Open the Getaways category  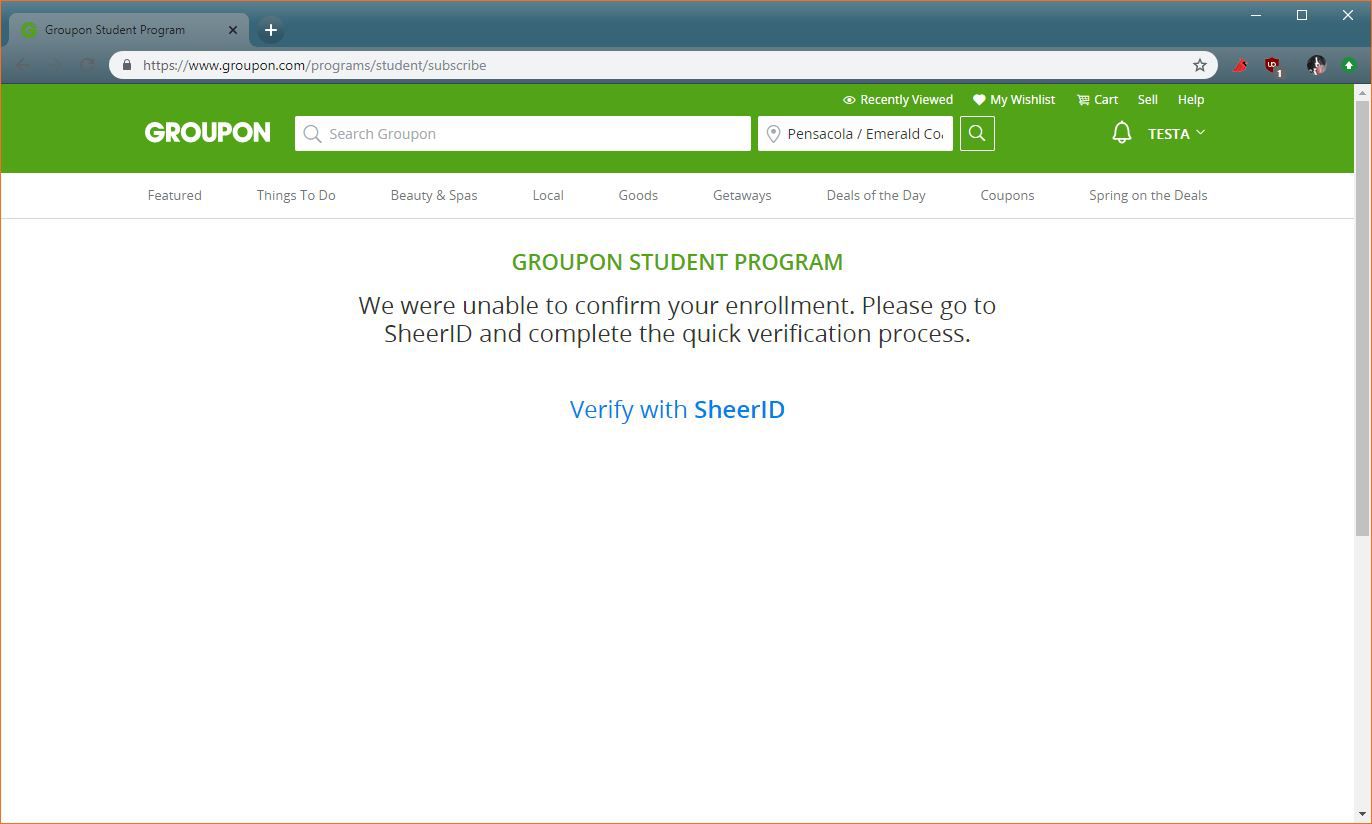click(742, 195)
